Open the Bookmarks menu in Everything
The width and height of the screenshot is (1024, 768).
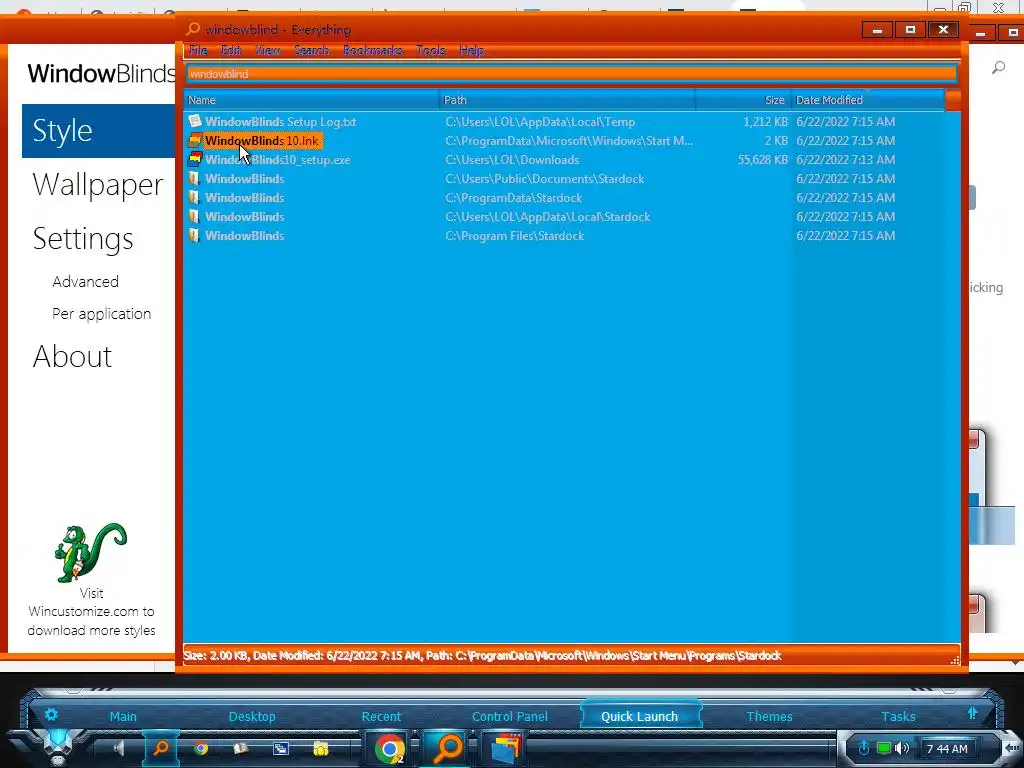click(x=373, y=50)
